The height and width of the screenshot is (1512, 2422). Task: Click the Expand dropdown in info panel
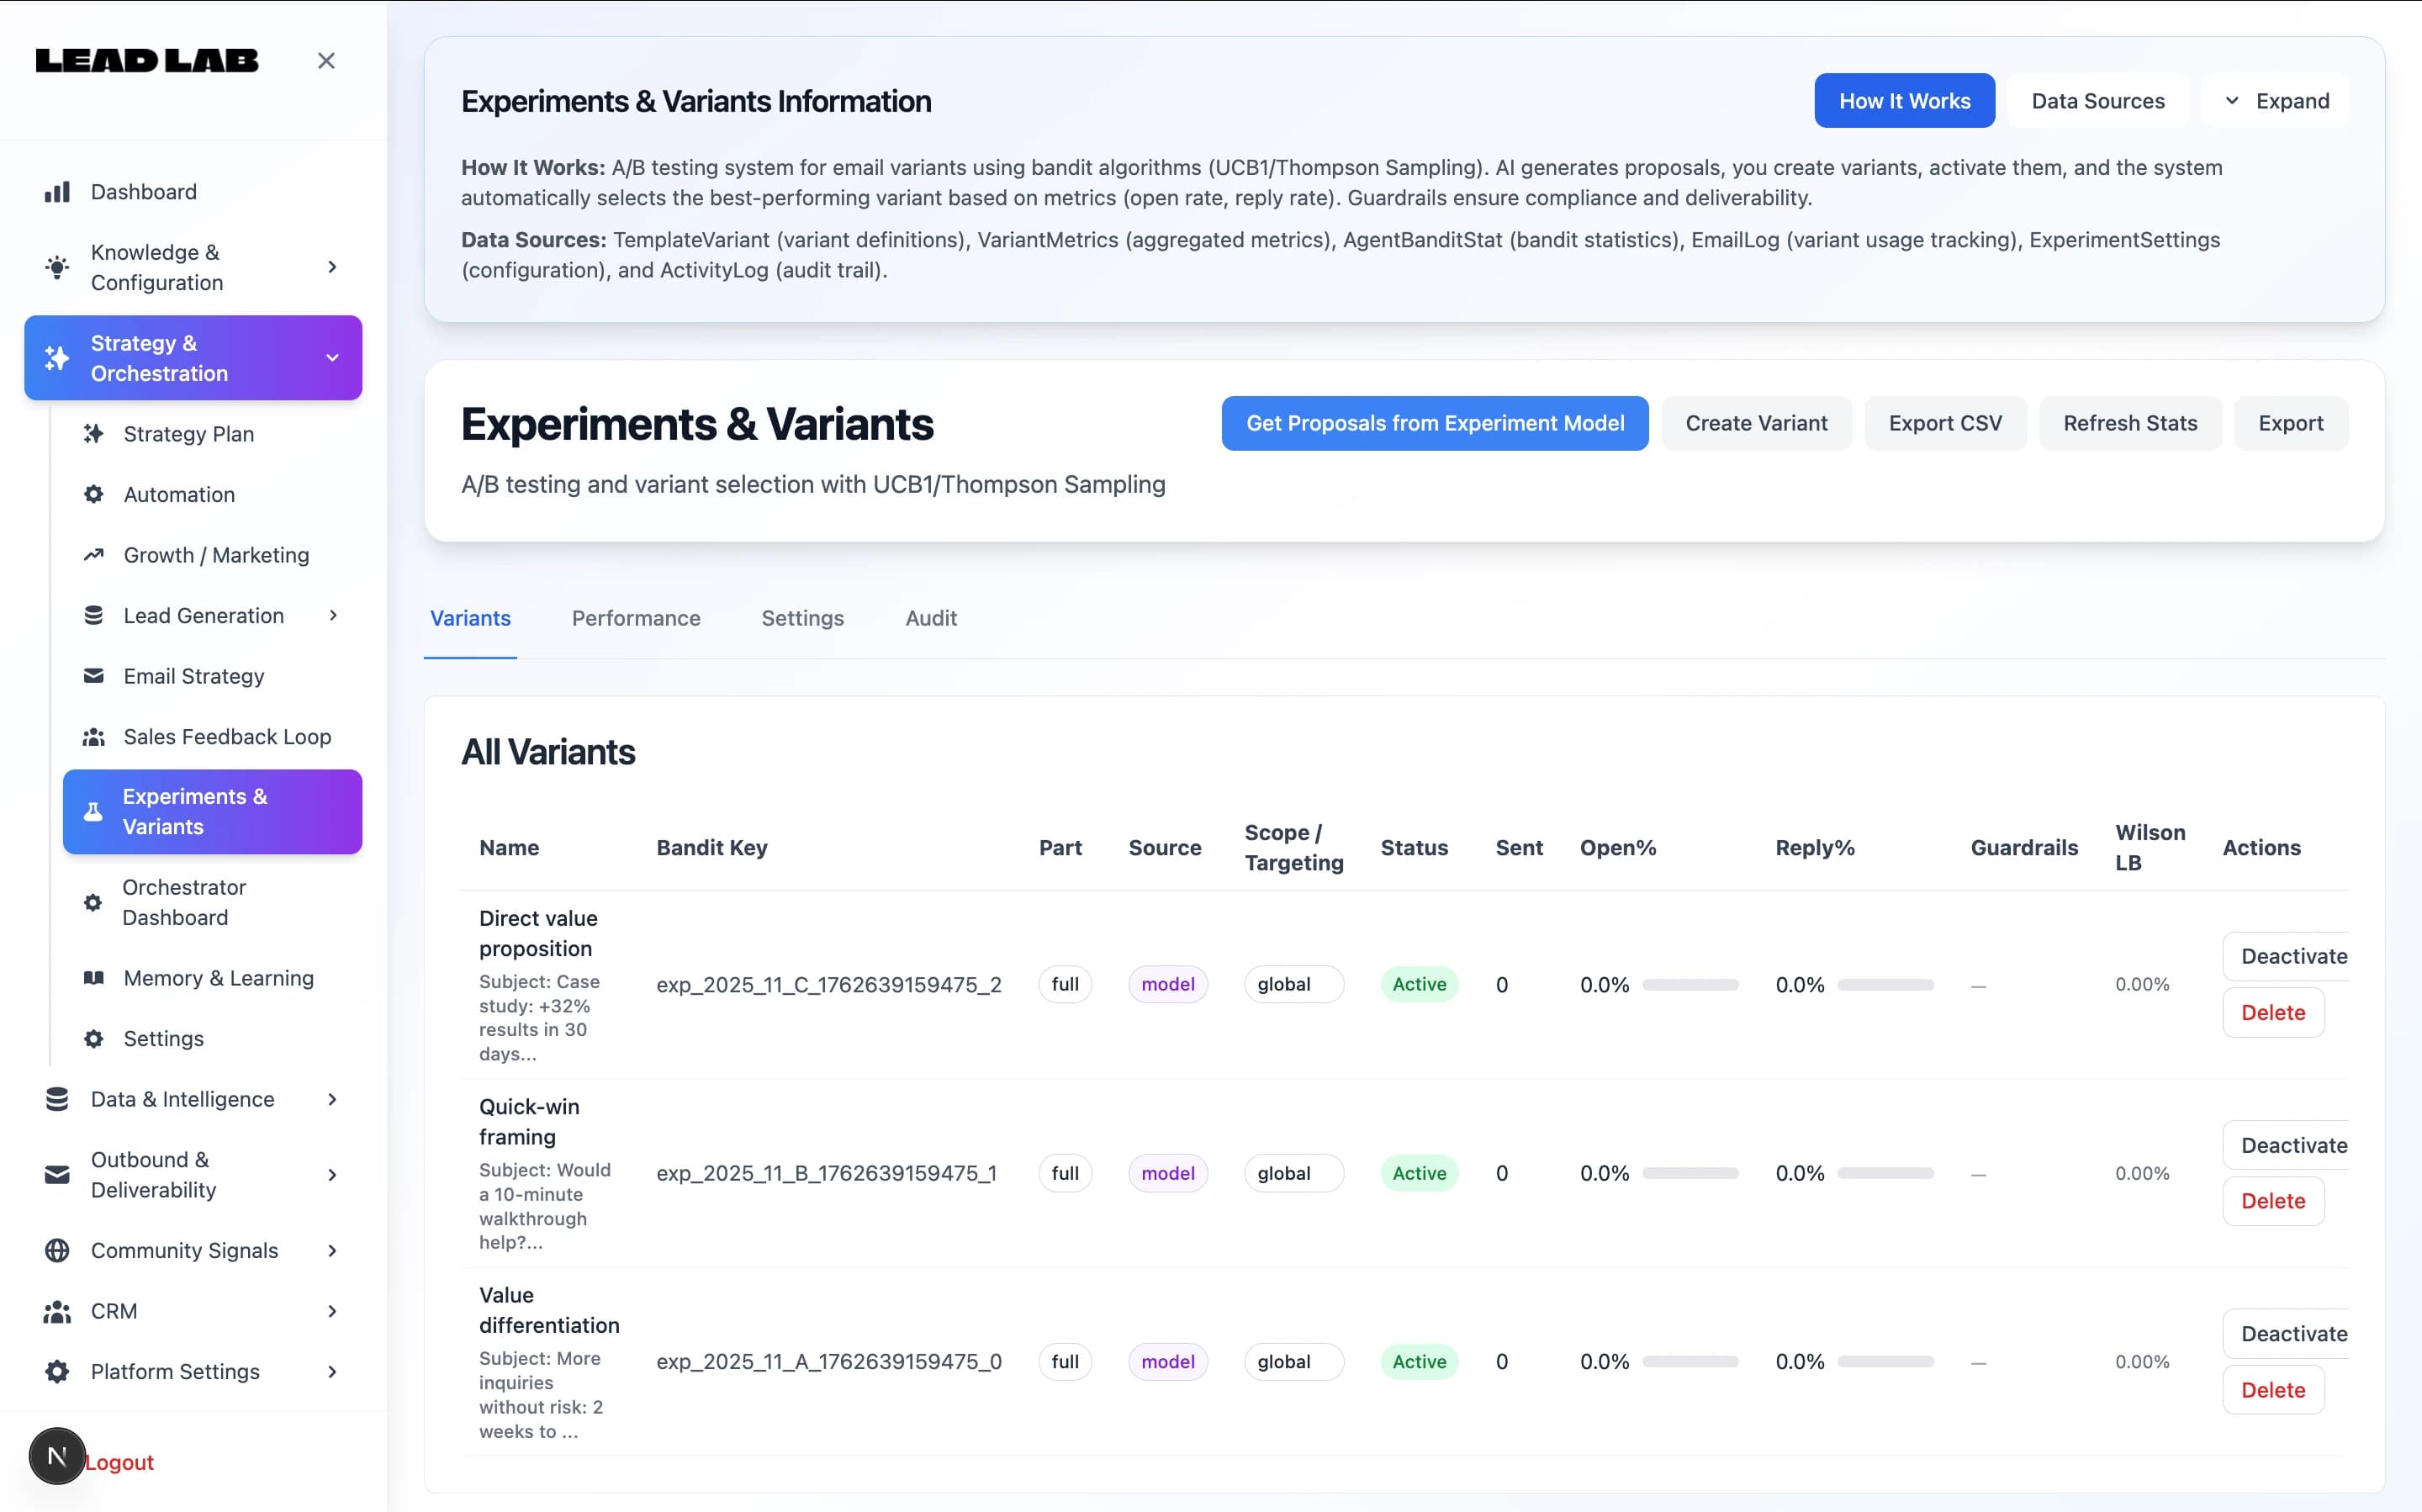click(2275, 101)
